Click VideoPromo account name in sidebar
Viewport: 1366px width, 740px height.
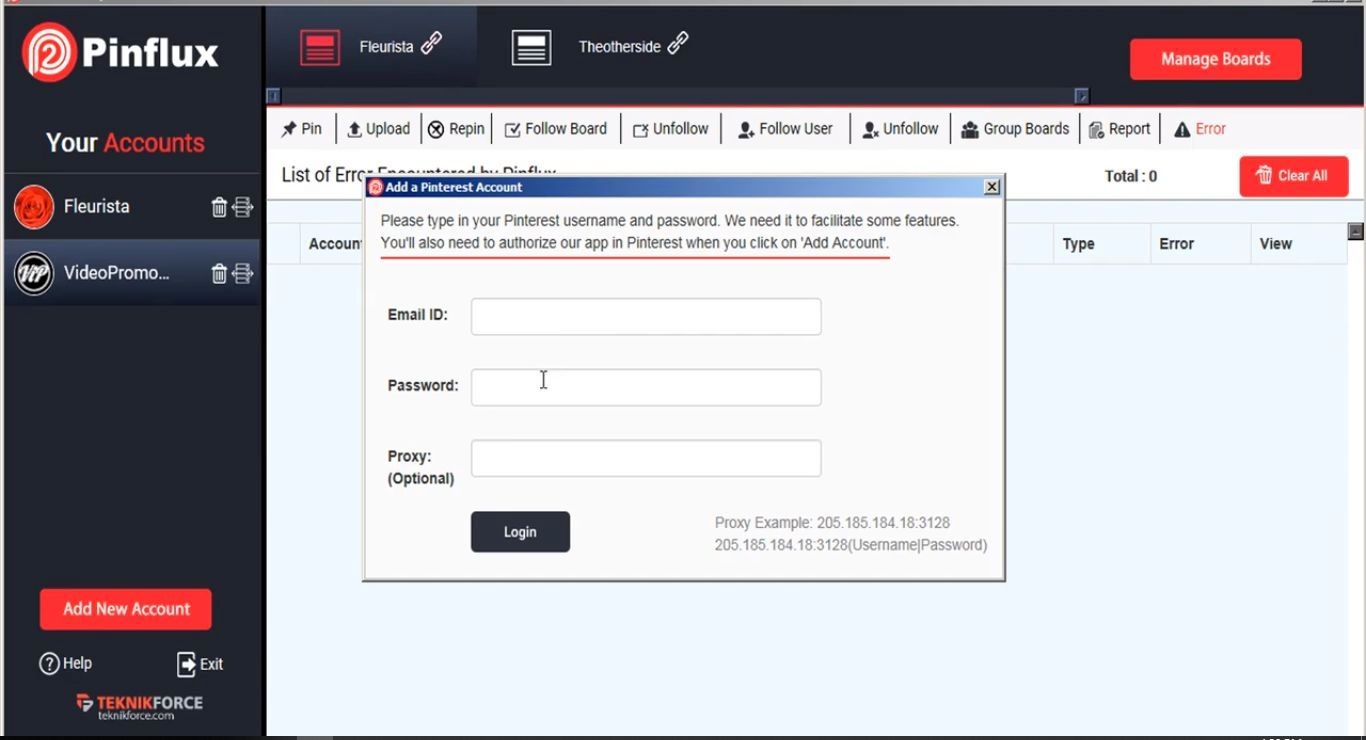(117, 273)
